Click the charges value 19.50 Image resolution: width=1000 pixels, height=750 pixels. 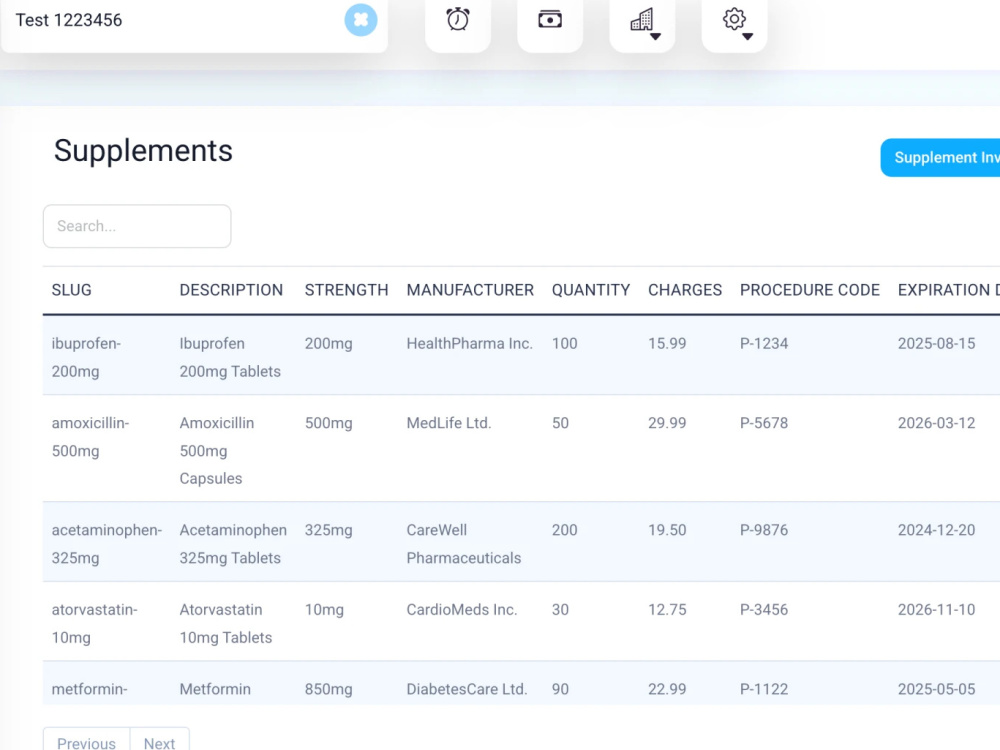click(x=667, y=530)
